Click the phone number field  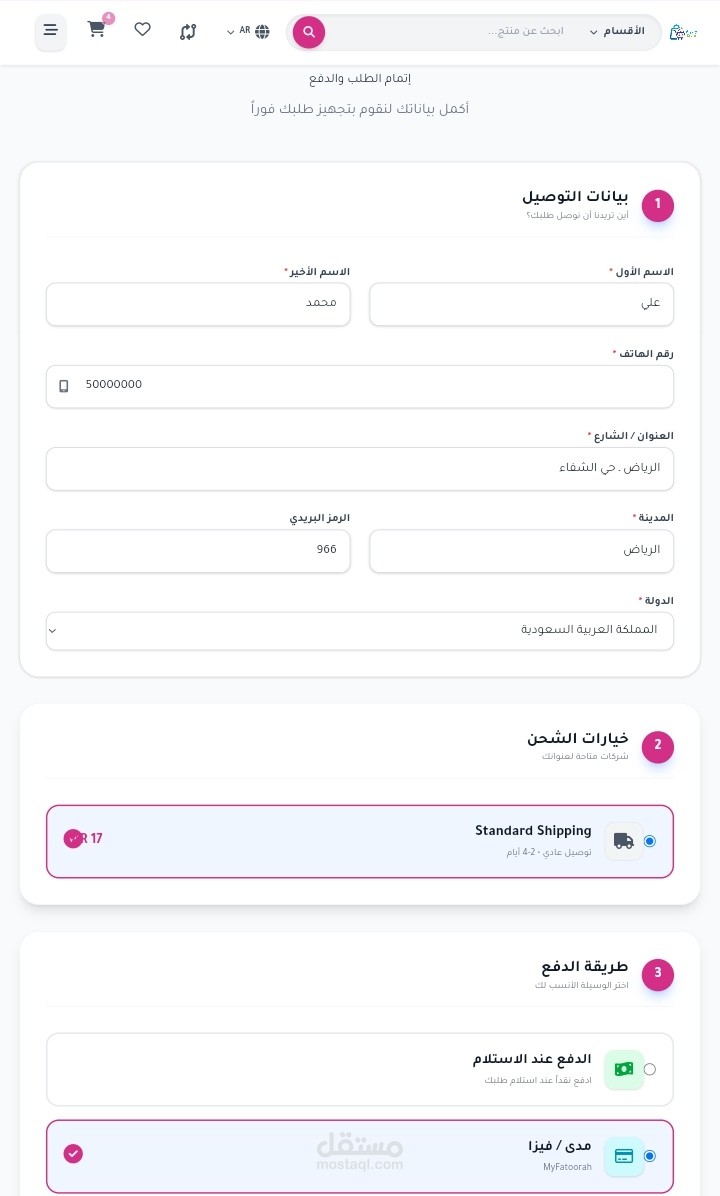360,386
